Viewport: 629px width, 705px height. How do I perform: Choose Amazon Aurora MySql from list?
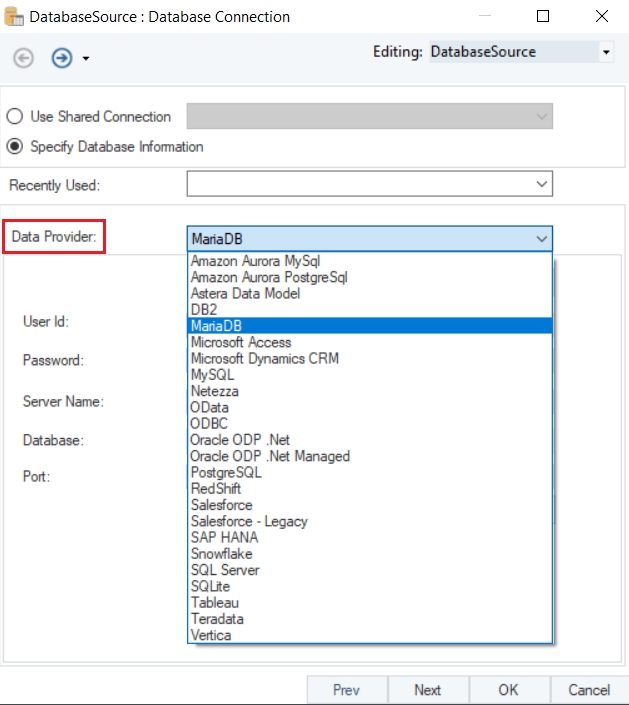370,261
